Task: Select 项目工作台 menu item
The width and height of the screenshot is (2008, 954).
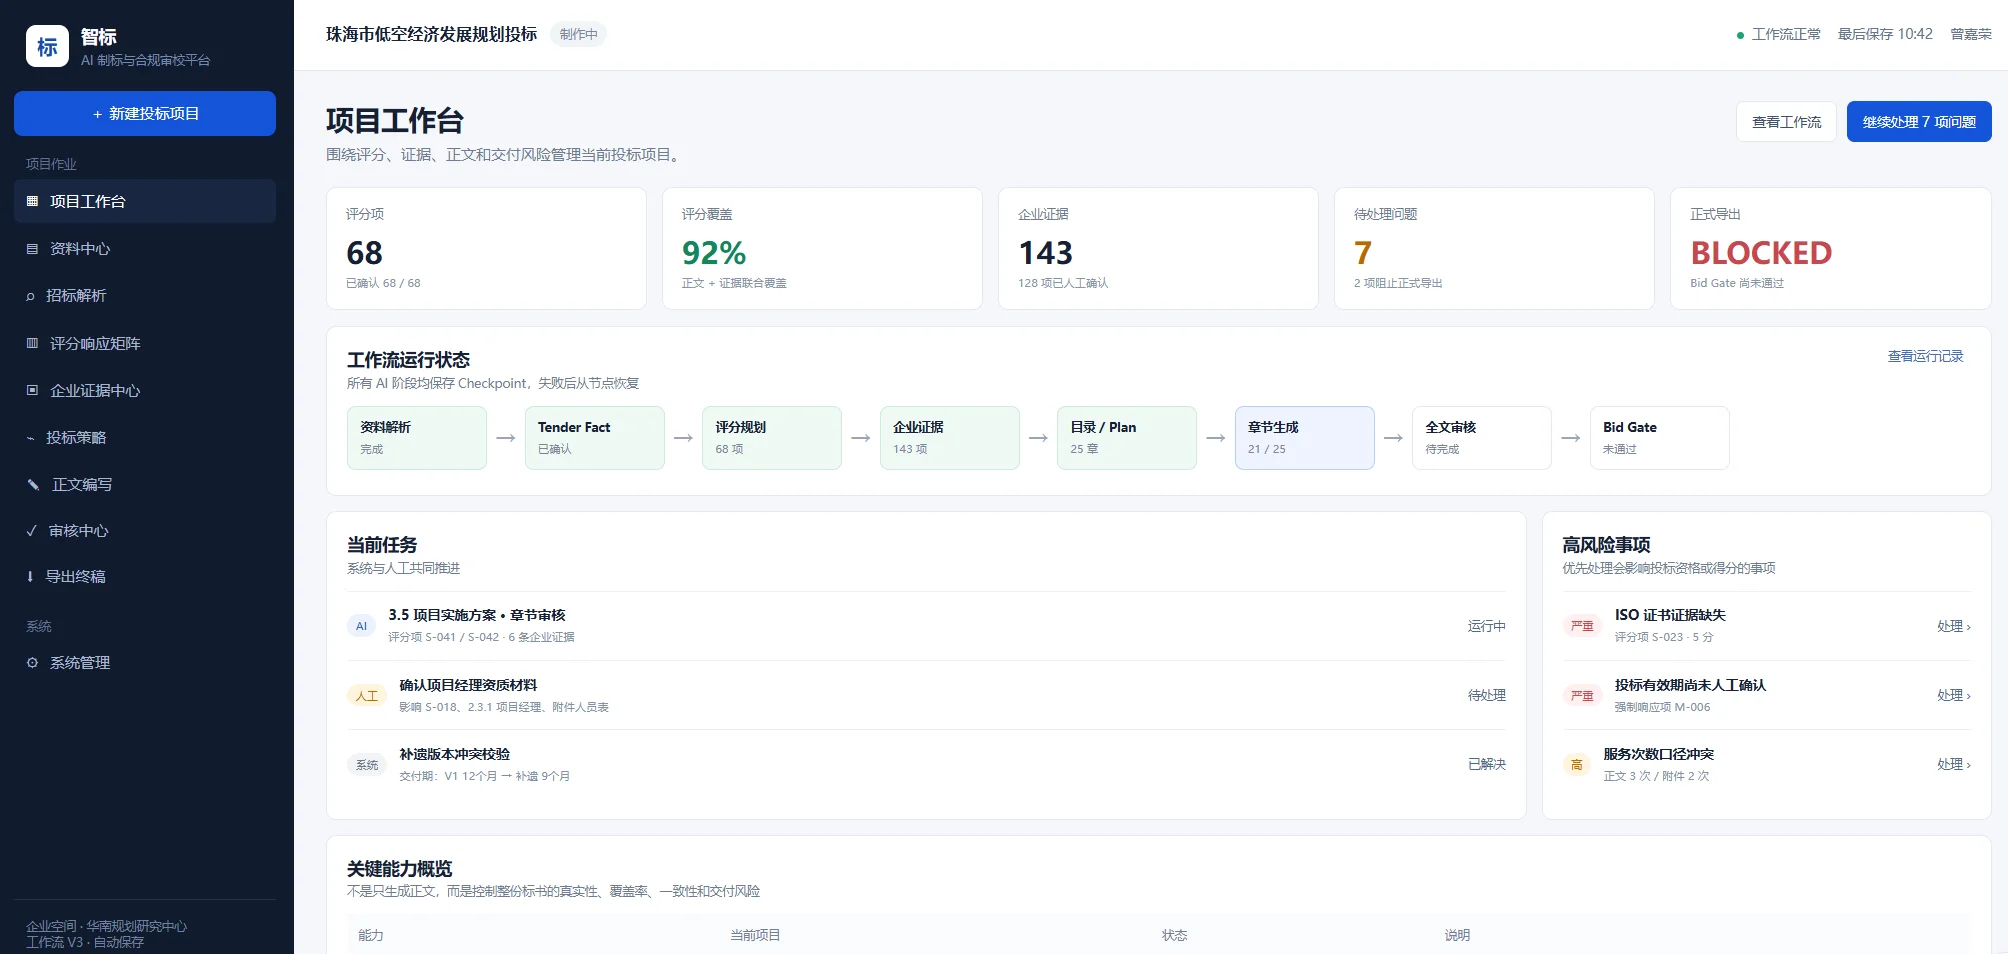Action: click(145, 201)
